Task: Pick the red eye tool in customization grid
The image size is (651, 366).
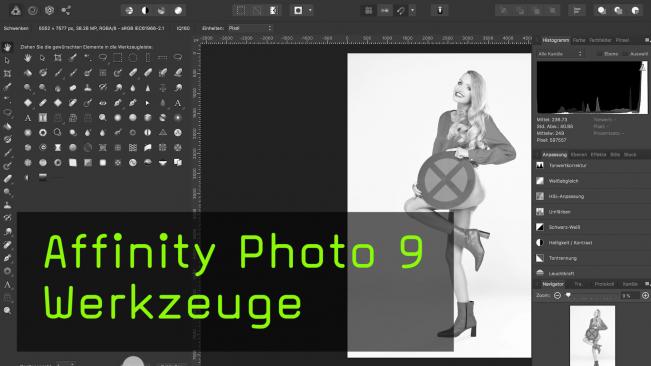Action: point(103,103)
